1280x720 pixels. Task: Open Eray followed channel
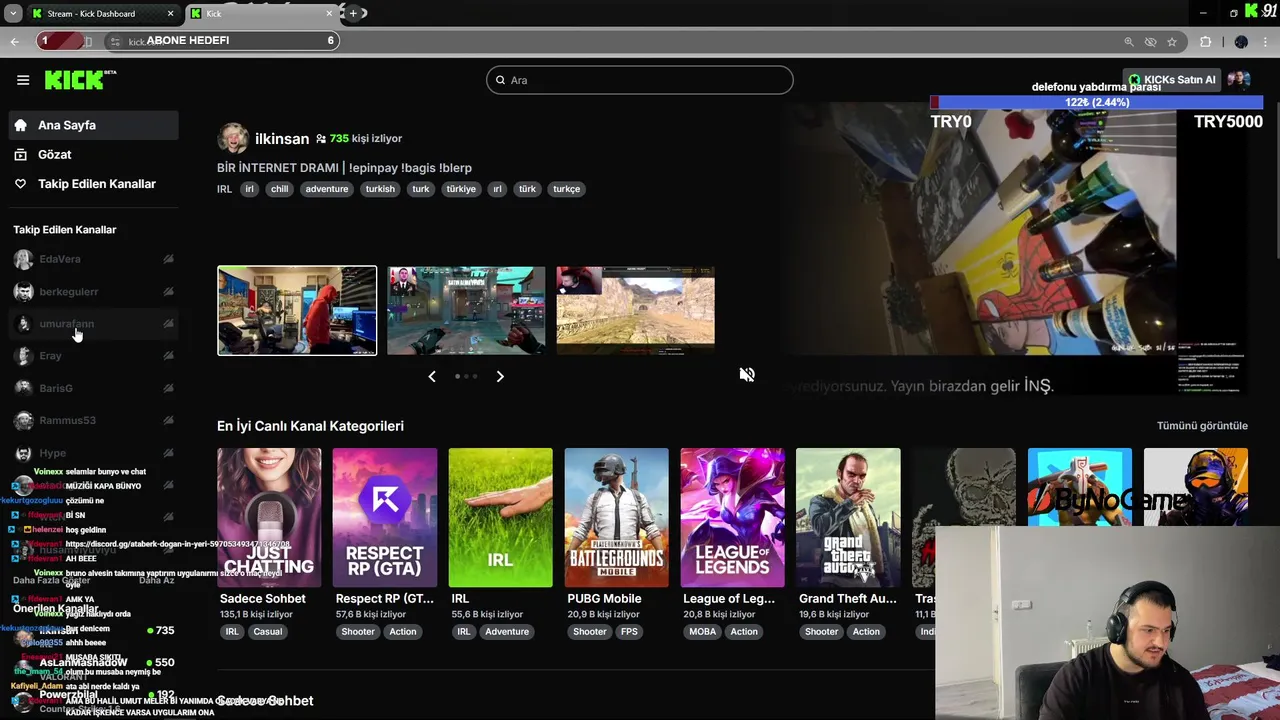[x=94, y=356]
